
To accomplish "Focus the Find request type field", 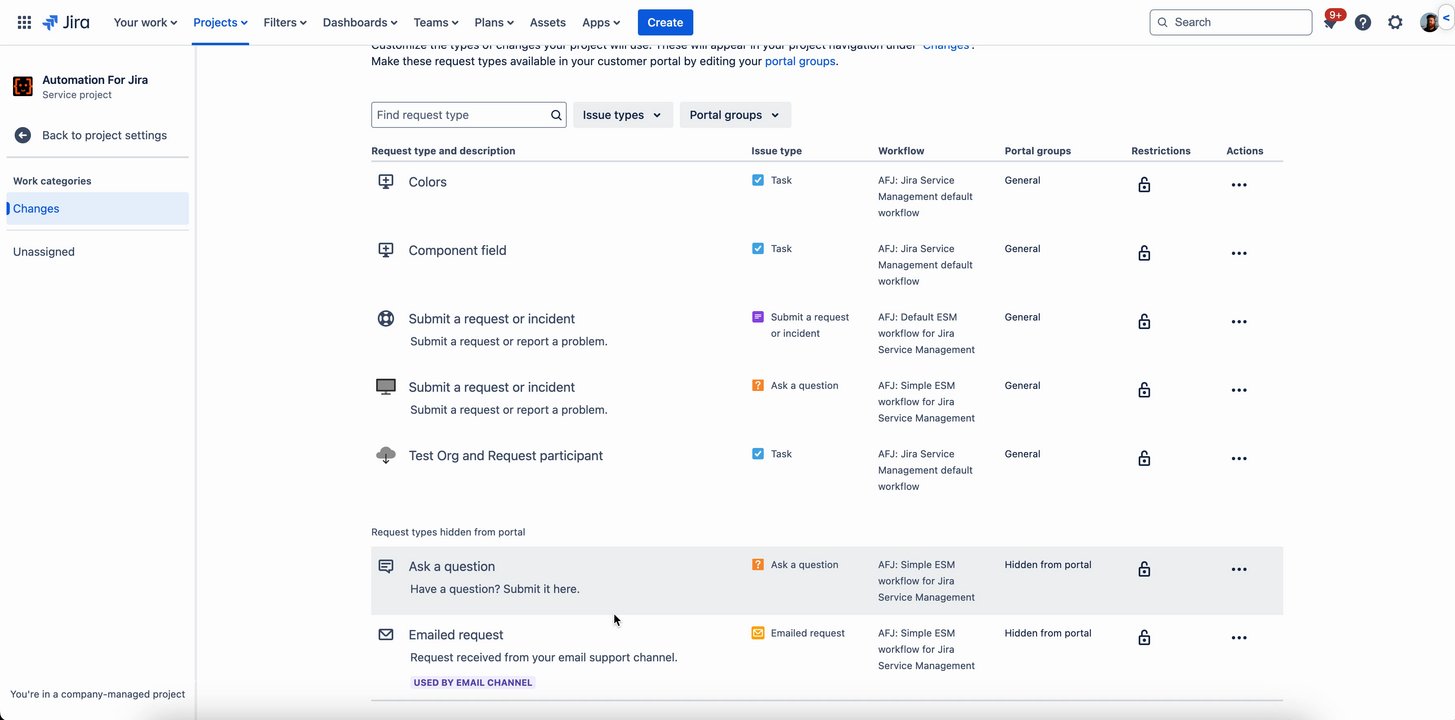I will (x=460, y=115).
